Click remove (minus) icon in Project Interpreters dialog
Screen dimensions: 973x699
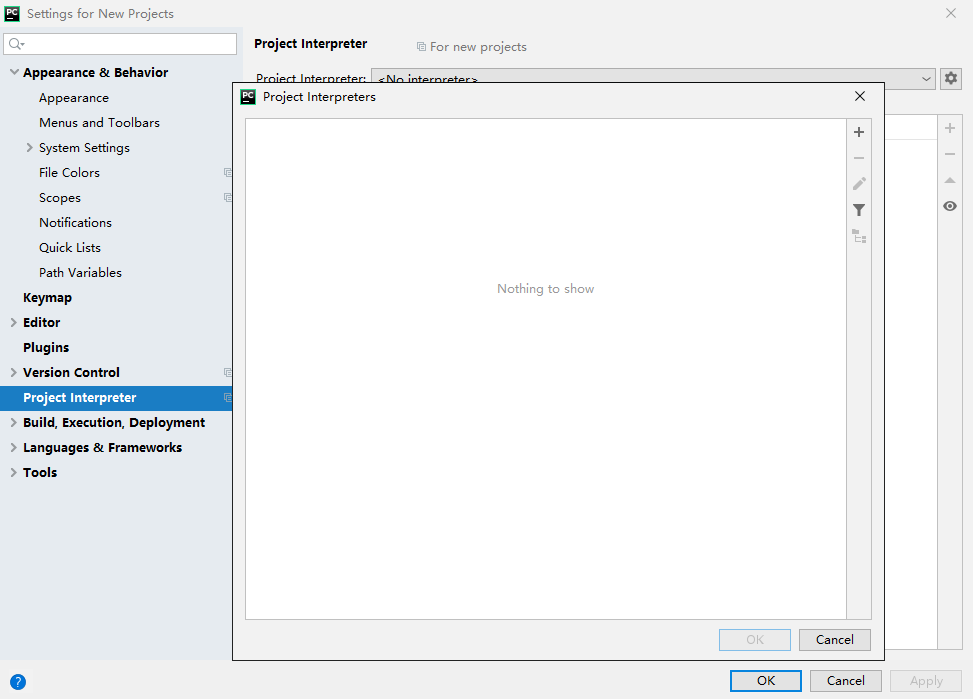click(859, 158)
